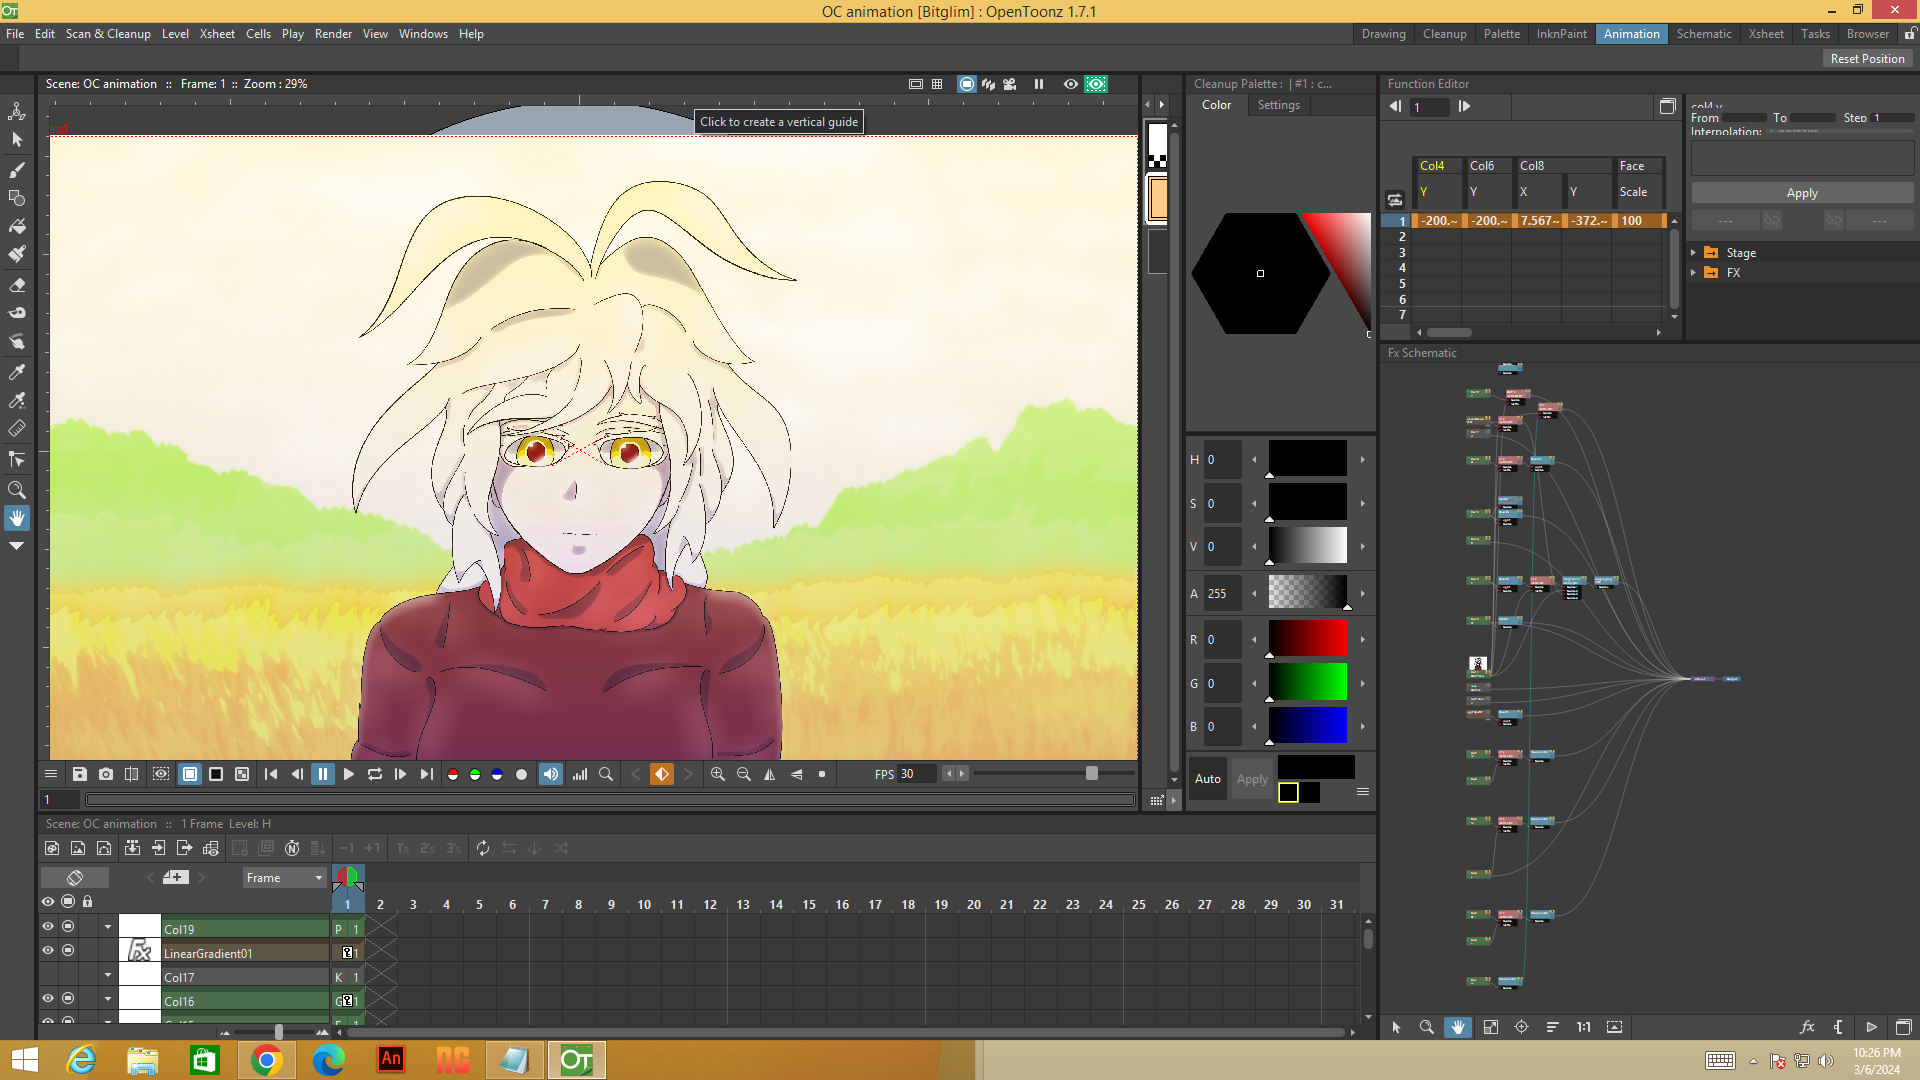Toggle the sound speaker button

tap(551, 774)
